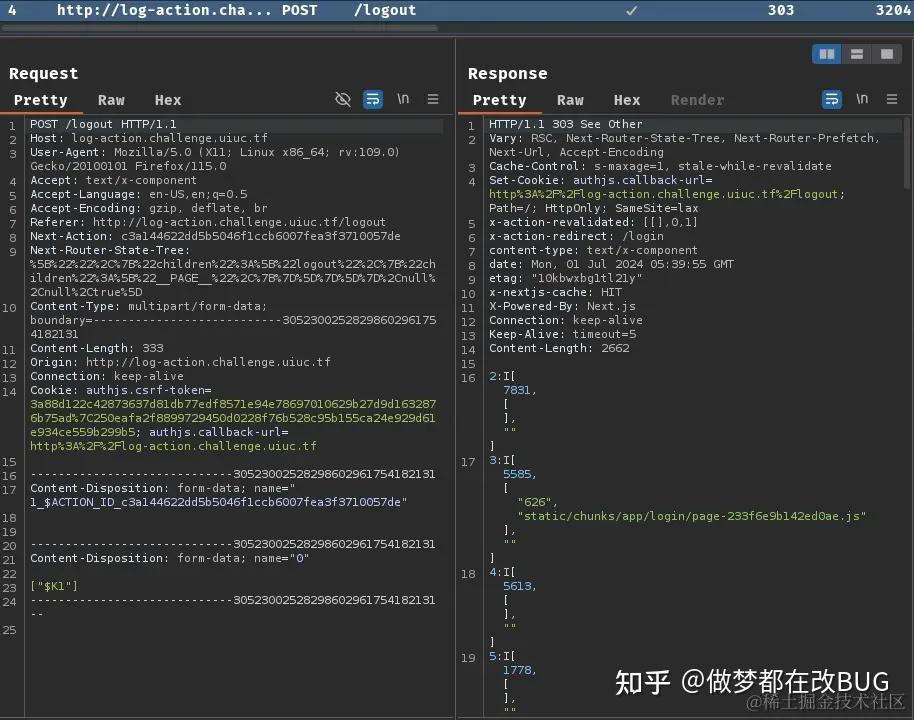Click the Origin header line
This screenshot has height=720, width=914.
tap(180, 362)
